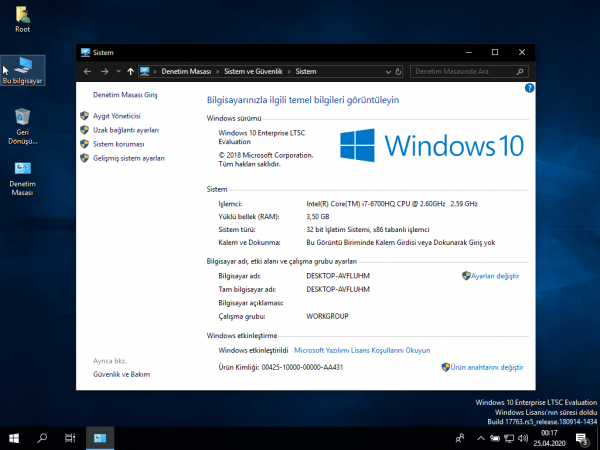Screen dimensions: 600x450
Task: Click Ayarları değiştir link
Action: point(495,275)
